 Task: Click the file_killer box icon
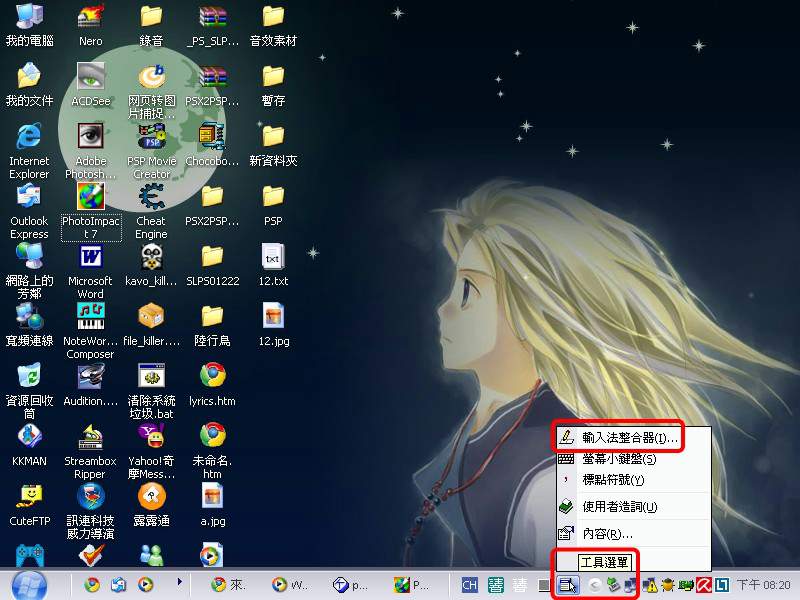151,326
